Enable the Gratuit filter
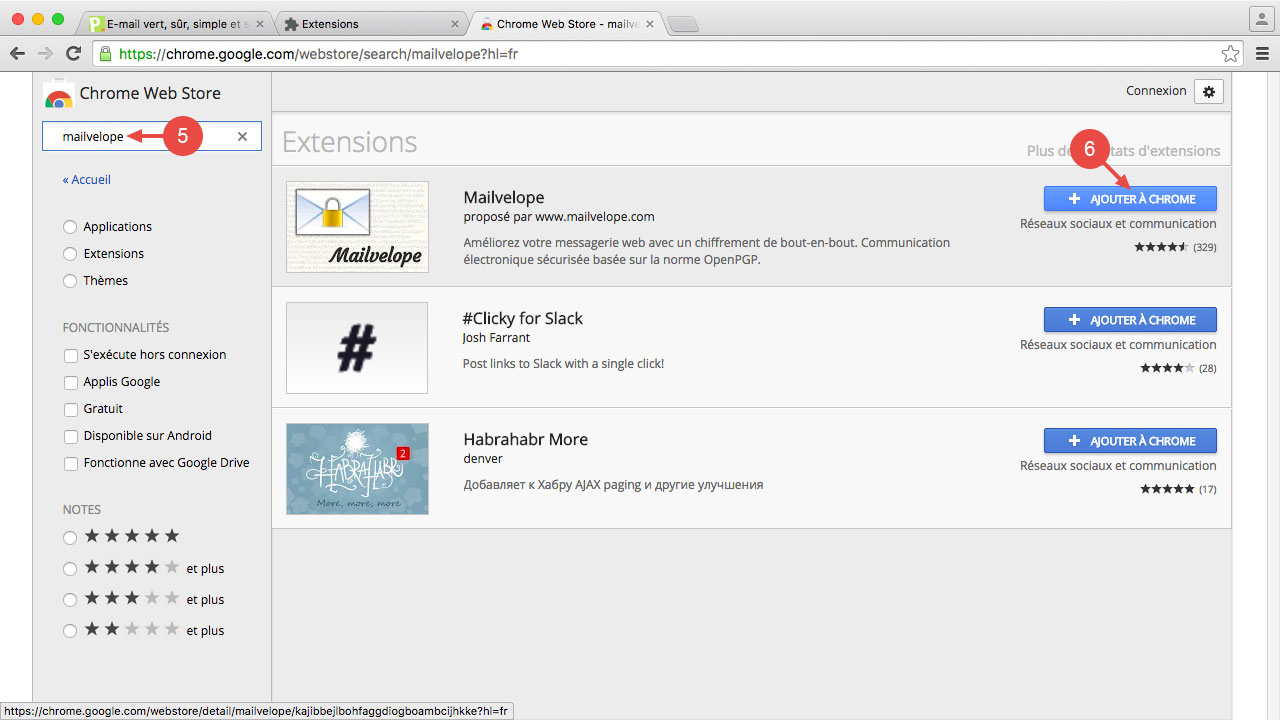The width and height of the screenshot is (1280, 720). point(71,409)
